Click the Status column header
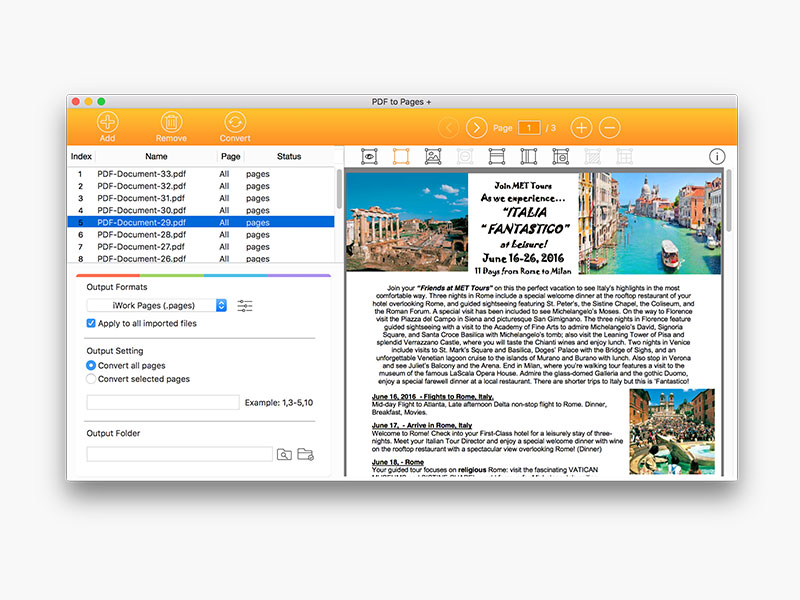 coord(289,156)
